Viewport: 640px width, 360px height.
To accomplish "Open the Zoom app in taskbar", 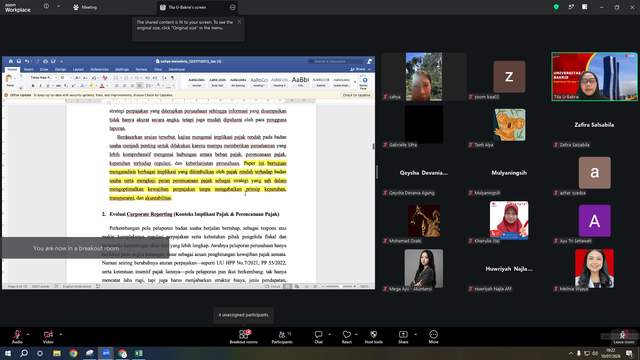I will point(106,353).
